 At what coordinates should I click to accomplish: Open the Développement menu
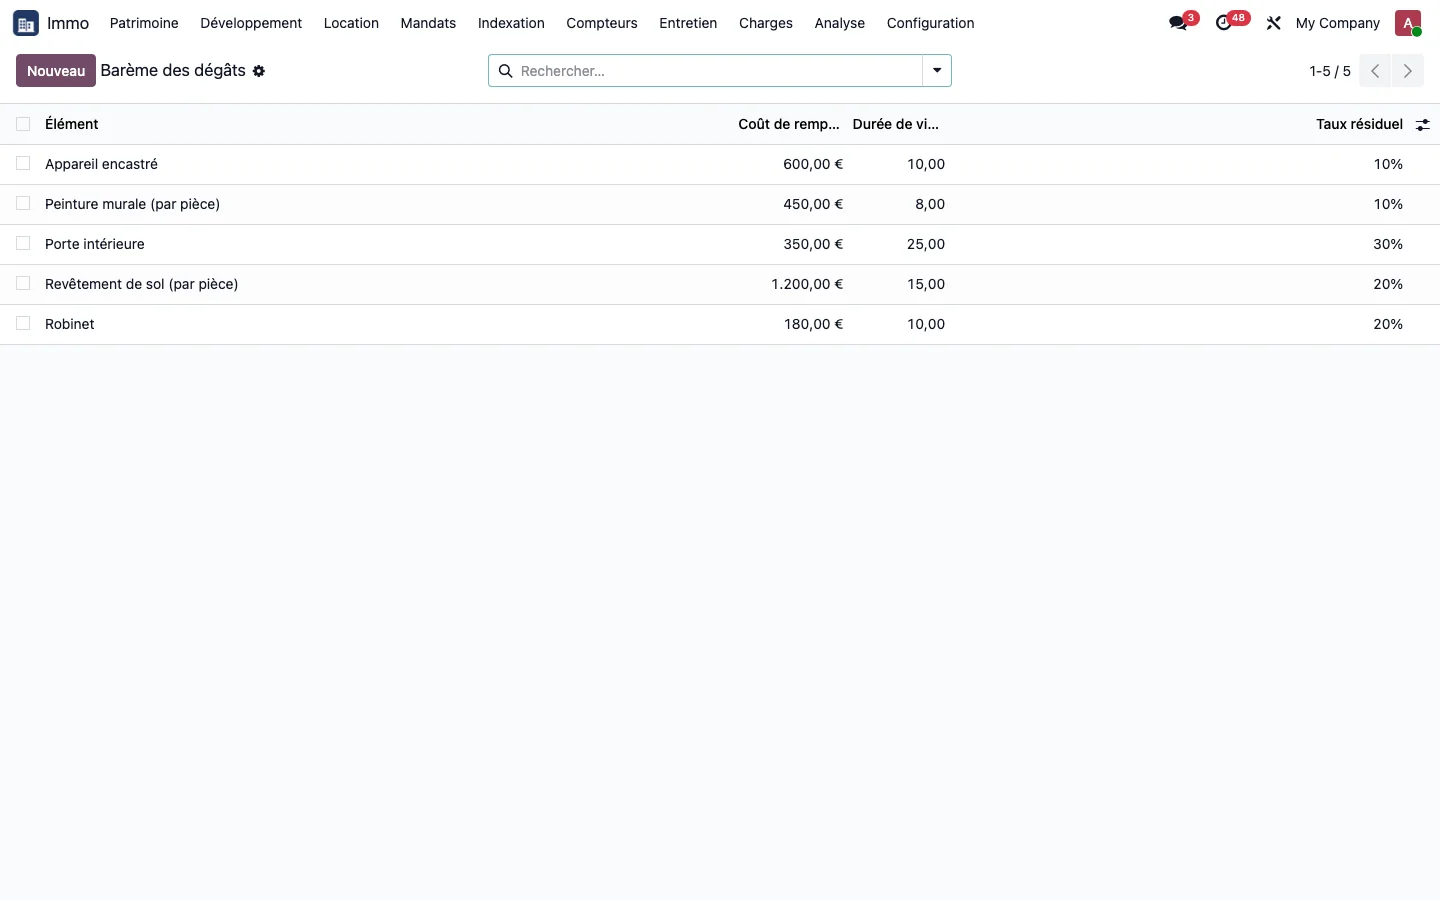[x=251, y=23]
